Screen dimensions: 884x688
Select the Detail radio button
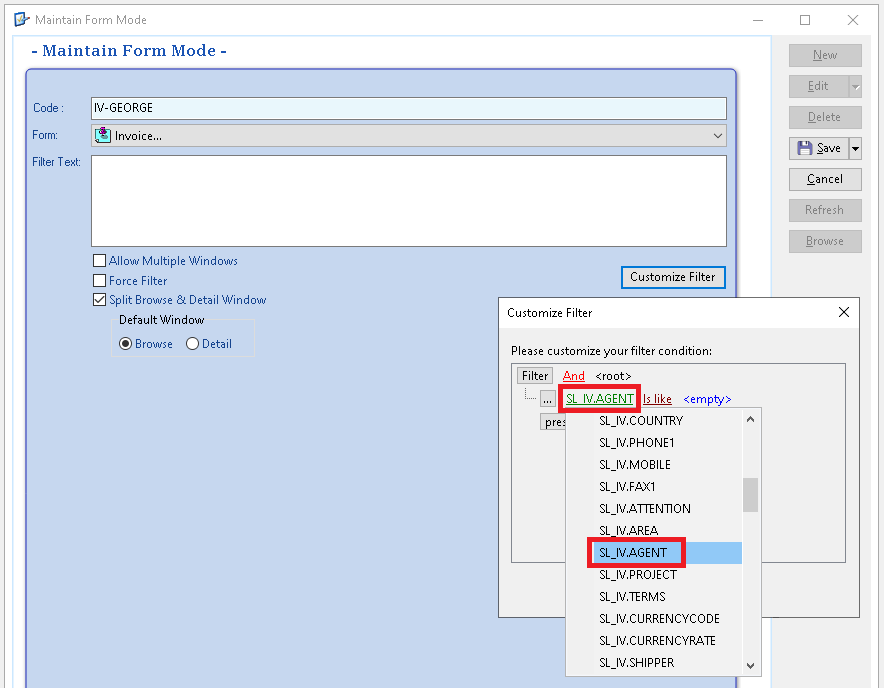[192, 344]
